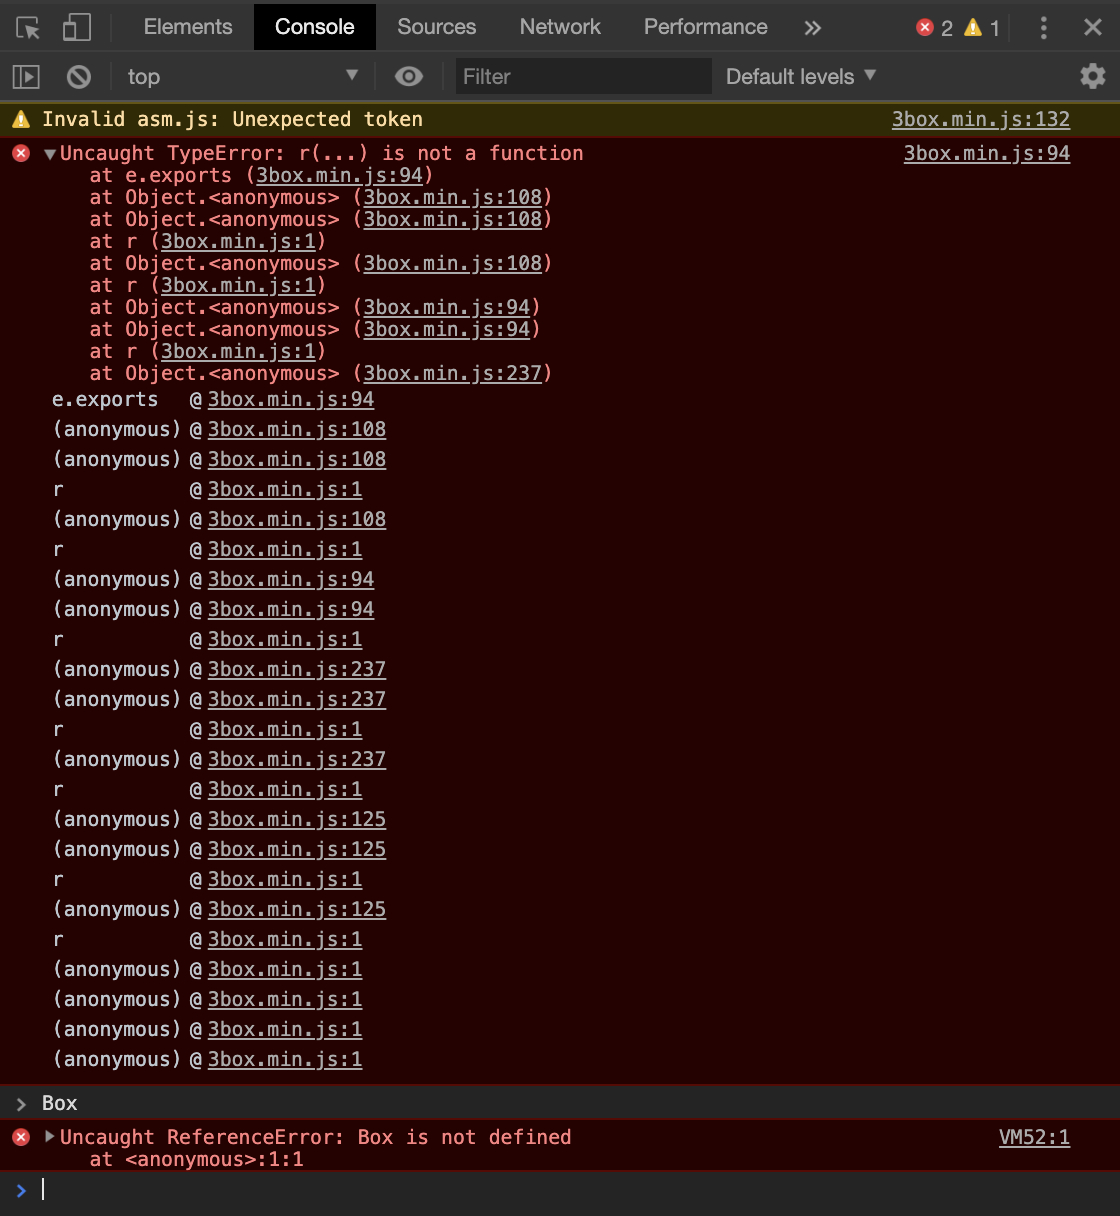This screenshot has width=1120, height=1216.
Task: Open DevTools three-dot customize menu
Action: tap(1043, 27)
